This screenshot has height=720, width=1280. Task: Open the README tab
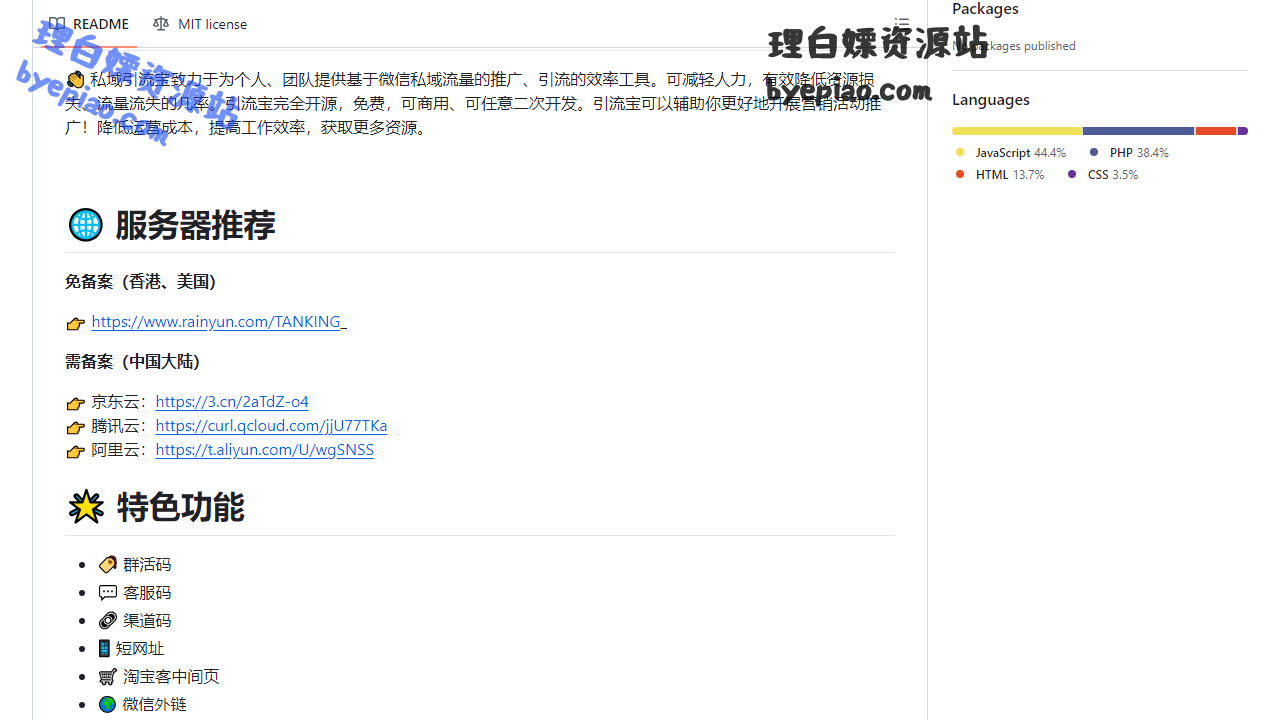[89, 24]
